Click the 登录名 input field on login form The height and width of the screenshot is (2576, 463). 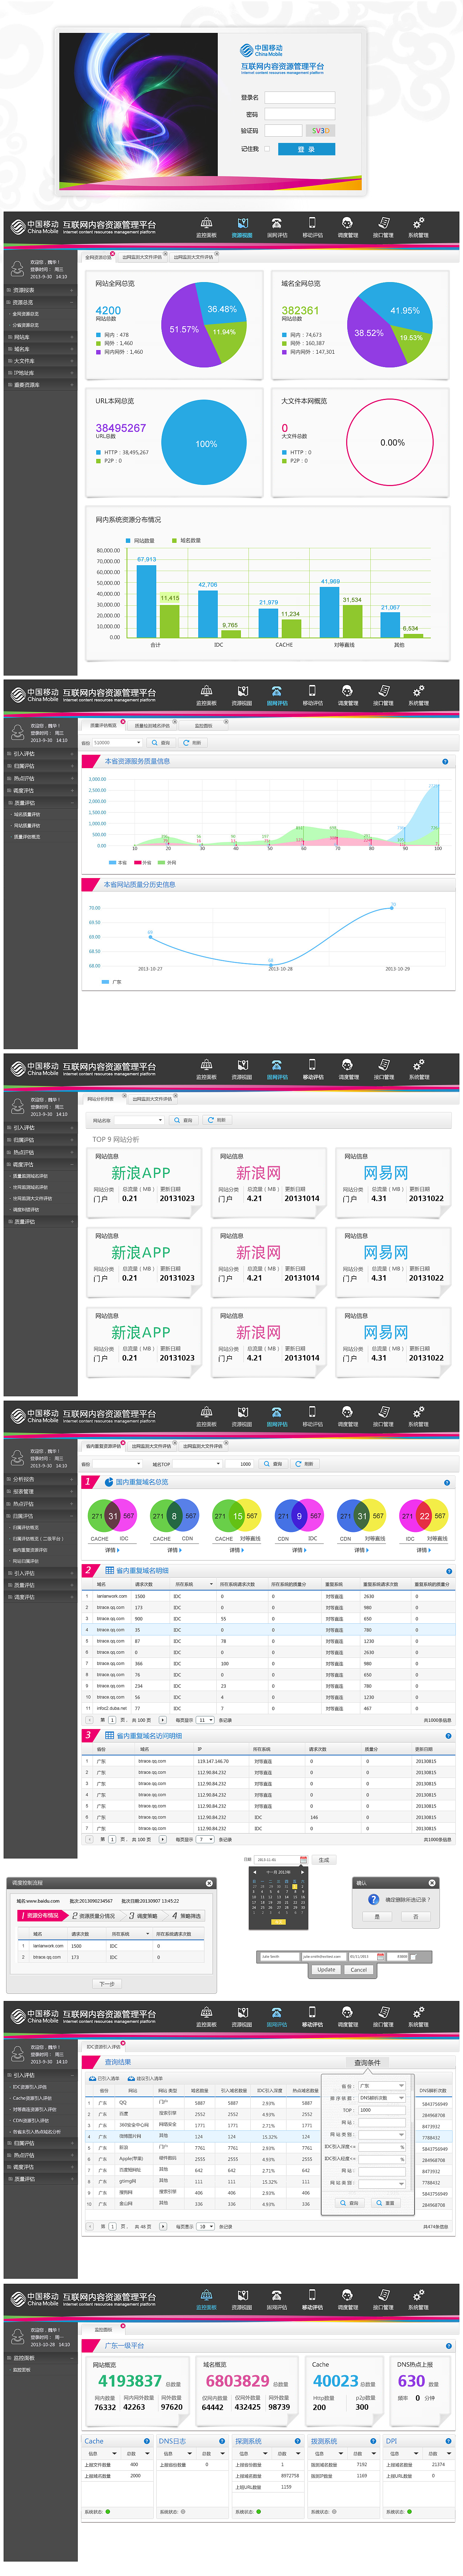pos(299,98)
